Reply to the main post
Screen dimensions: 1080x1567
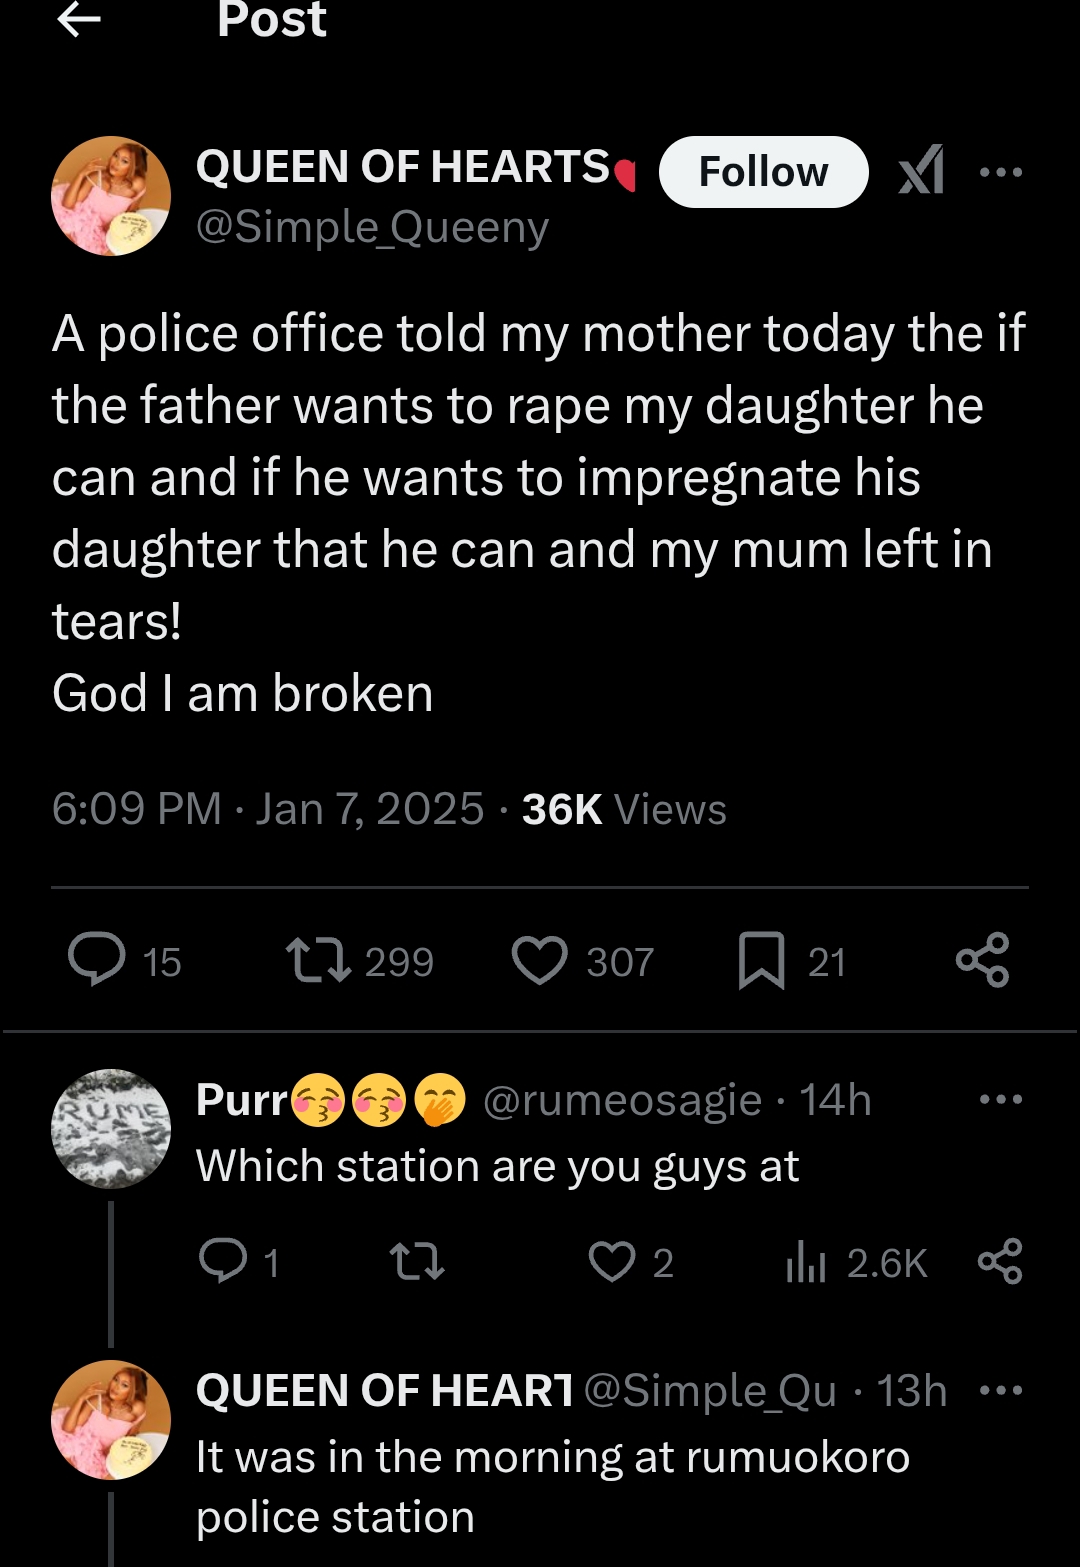click(x=97, y=960)
